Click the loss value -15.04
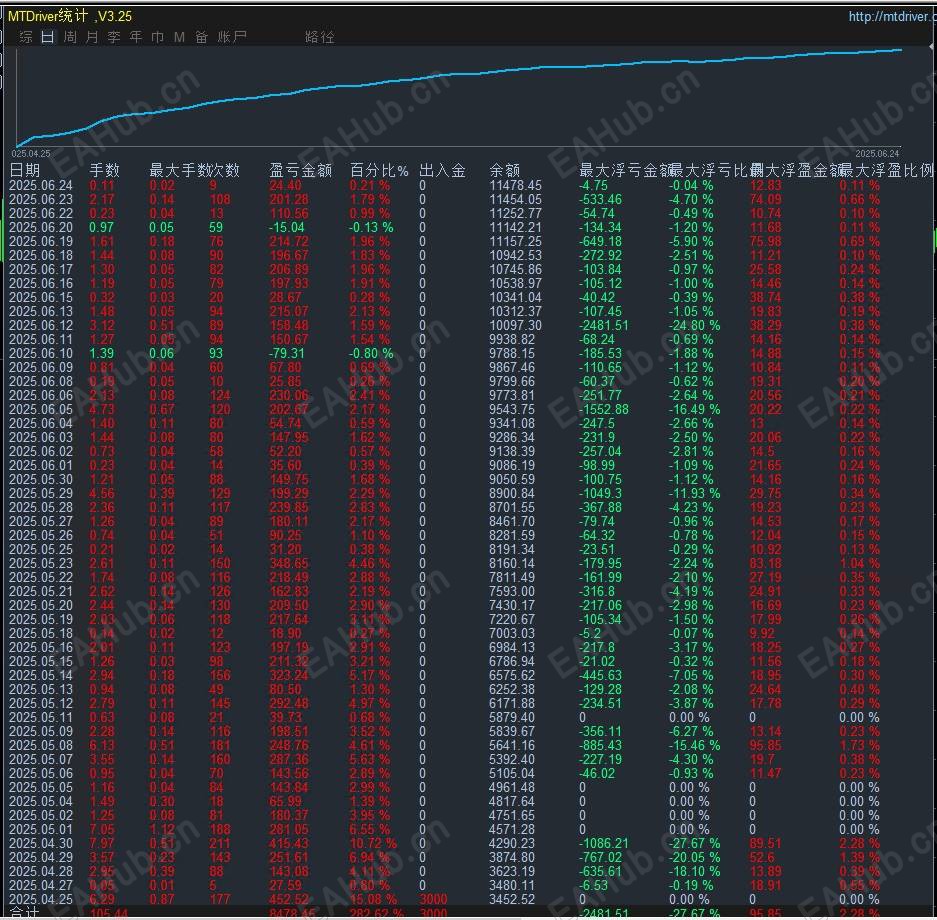Viewport: 937px width, 920px height. pos(286,227)
